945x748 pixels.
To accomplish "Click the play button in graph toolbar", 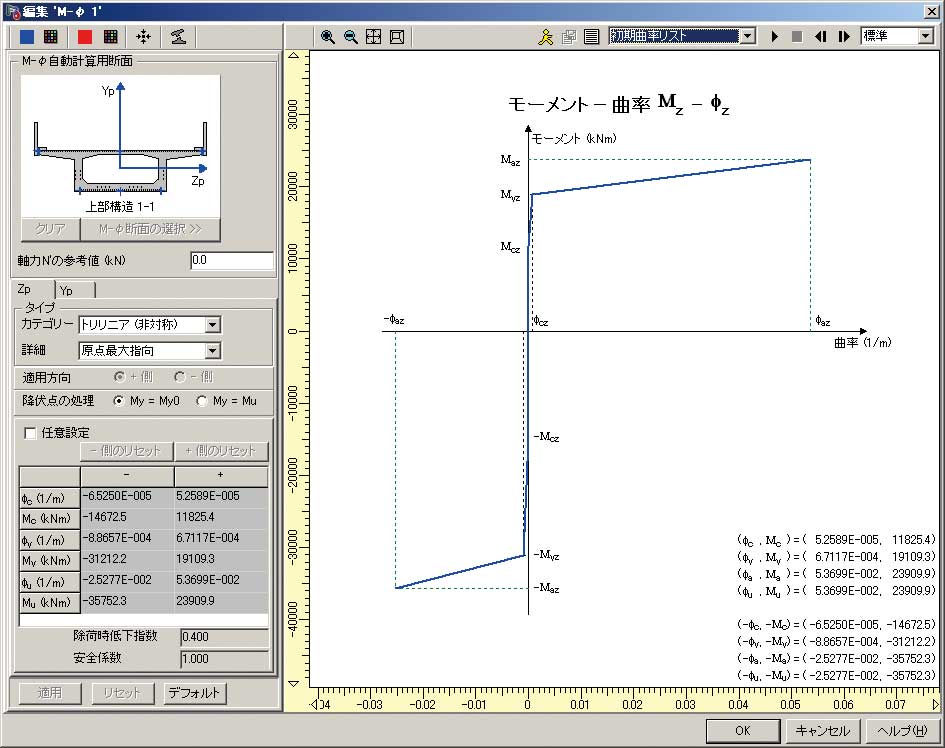I will point(774,37).
